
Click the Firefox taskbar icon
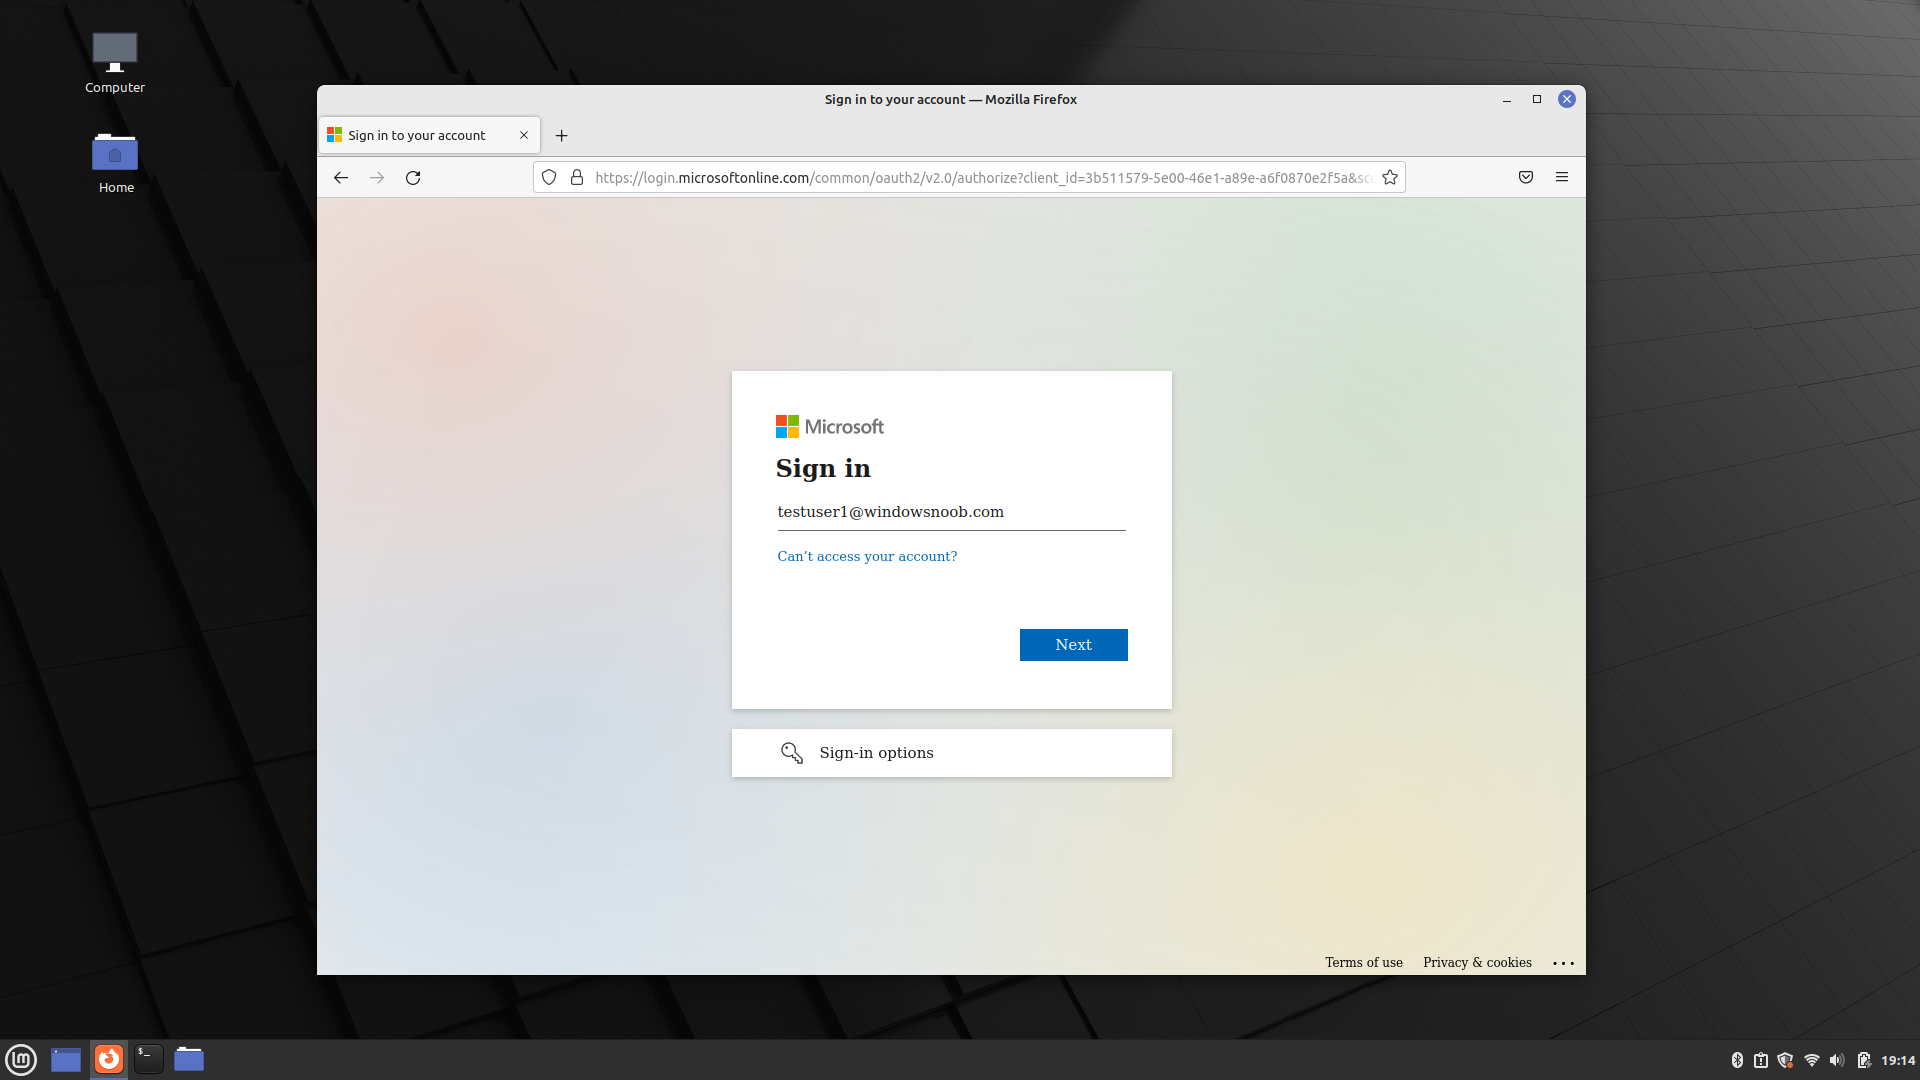pyautogui.click(x=109, y=1059)
